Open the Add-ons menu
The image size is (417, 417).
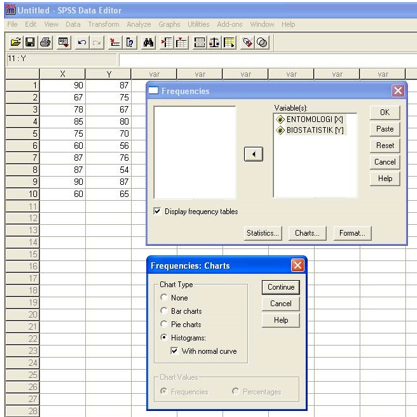(x=230, y=24)
